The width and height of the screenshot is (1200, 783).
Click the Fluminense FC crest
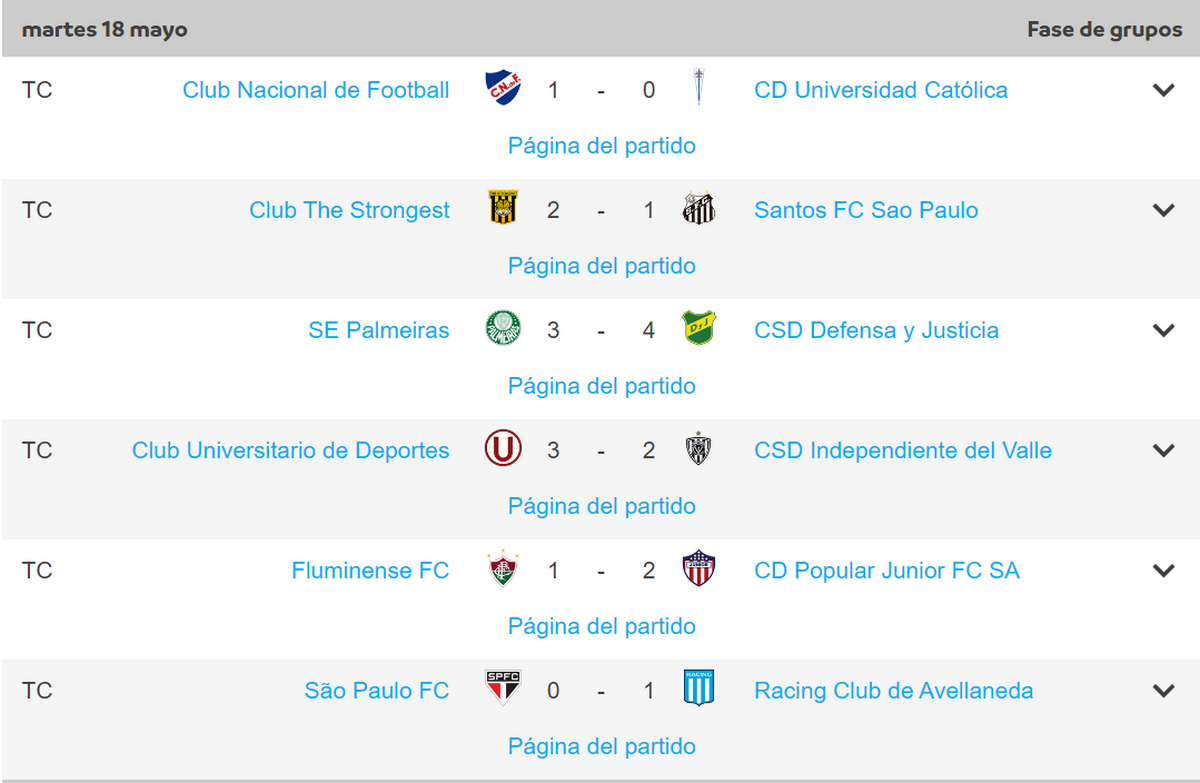[501, 569]
